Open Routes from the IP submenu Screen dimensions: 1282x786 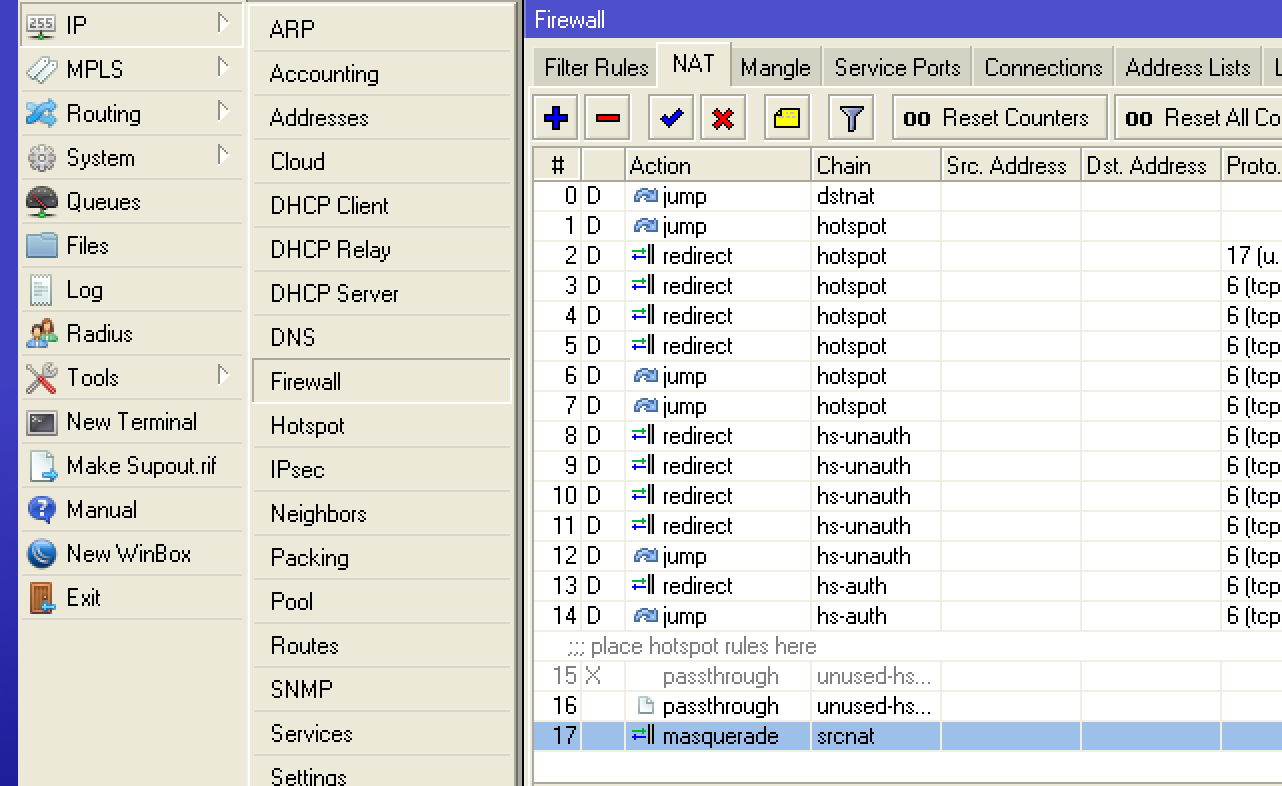[x=380, y=646]
